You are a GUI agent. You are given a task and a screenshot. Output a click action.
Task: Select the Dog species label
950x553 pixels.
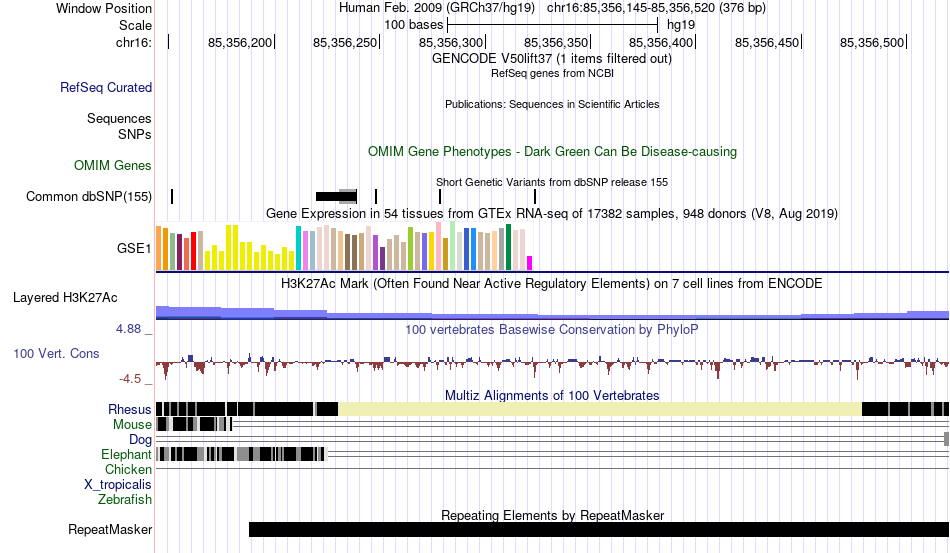(x=140, y=440)
